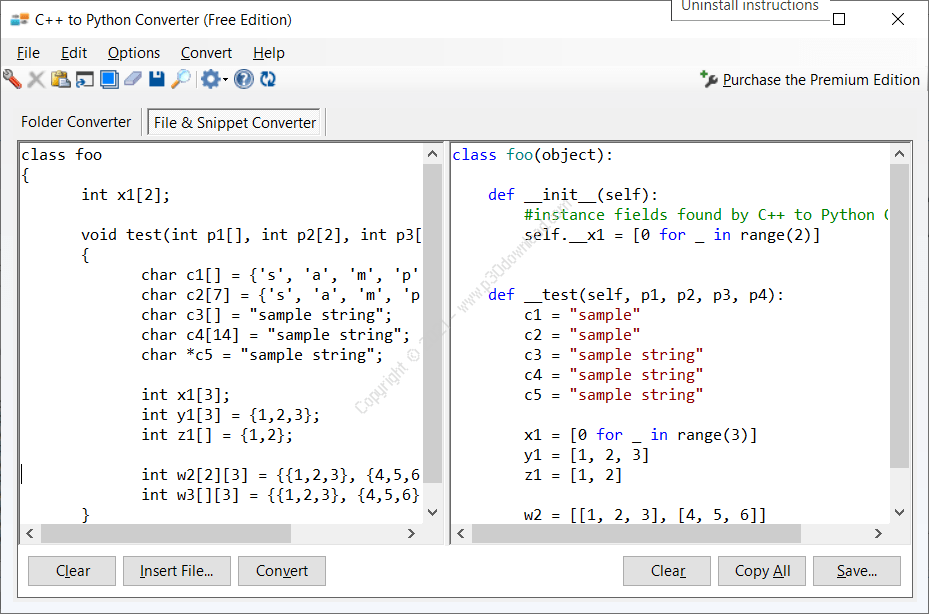
Task: Click Insert File button
Action: pos(176,570)
